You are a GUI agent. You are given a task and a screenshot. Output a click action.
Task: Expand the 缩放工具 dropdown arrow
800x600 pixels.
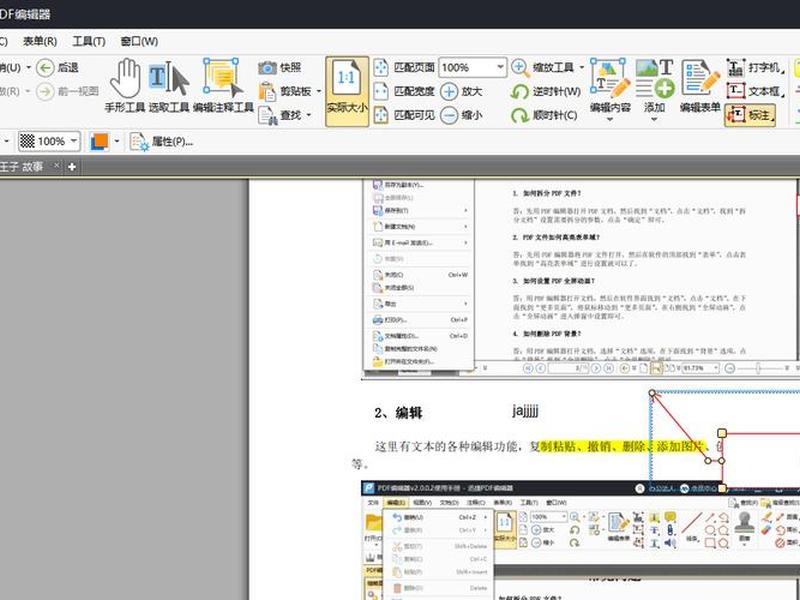581,67
